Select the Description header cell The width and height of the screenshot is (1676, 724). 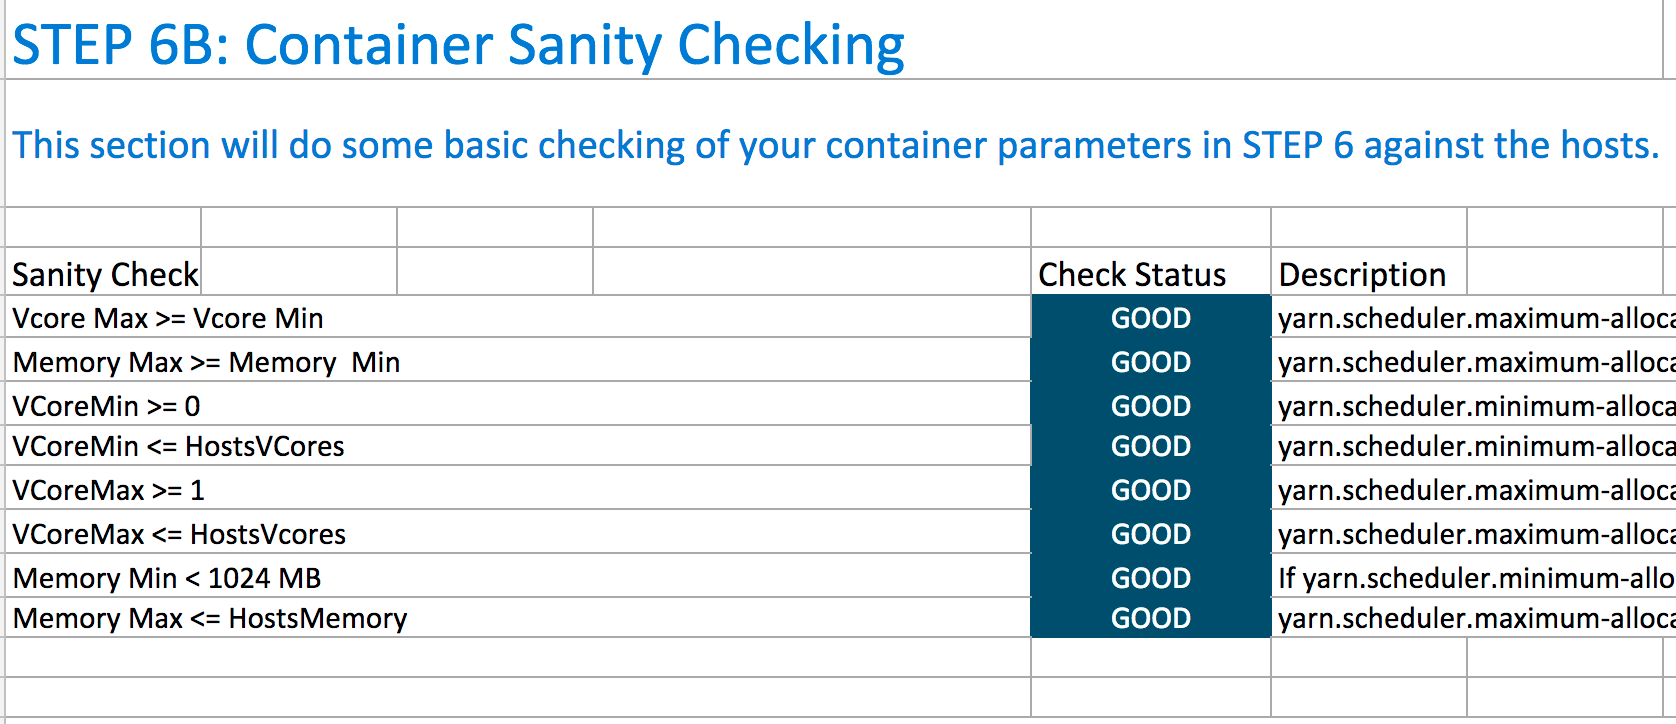click(1369, 273)
